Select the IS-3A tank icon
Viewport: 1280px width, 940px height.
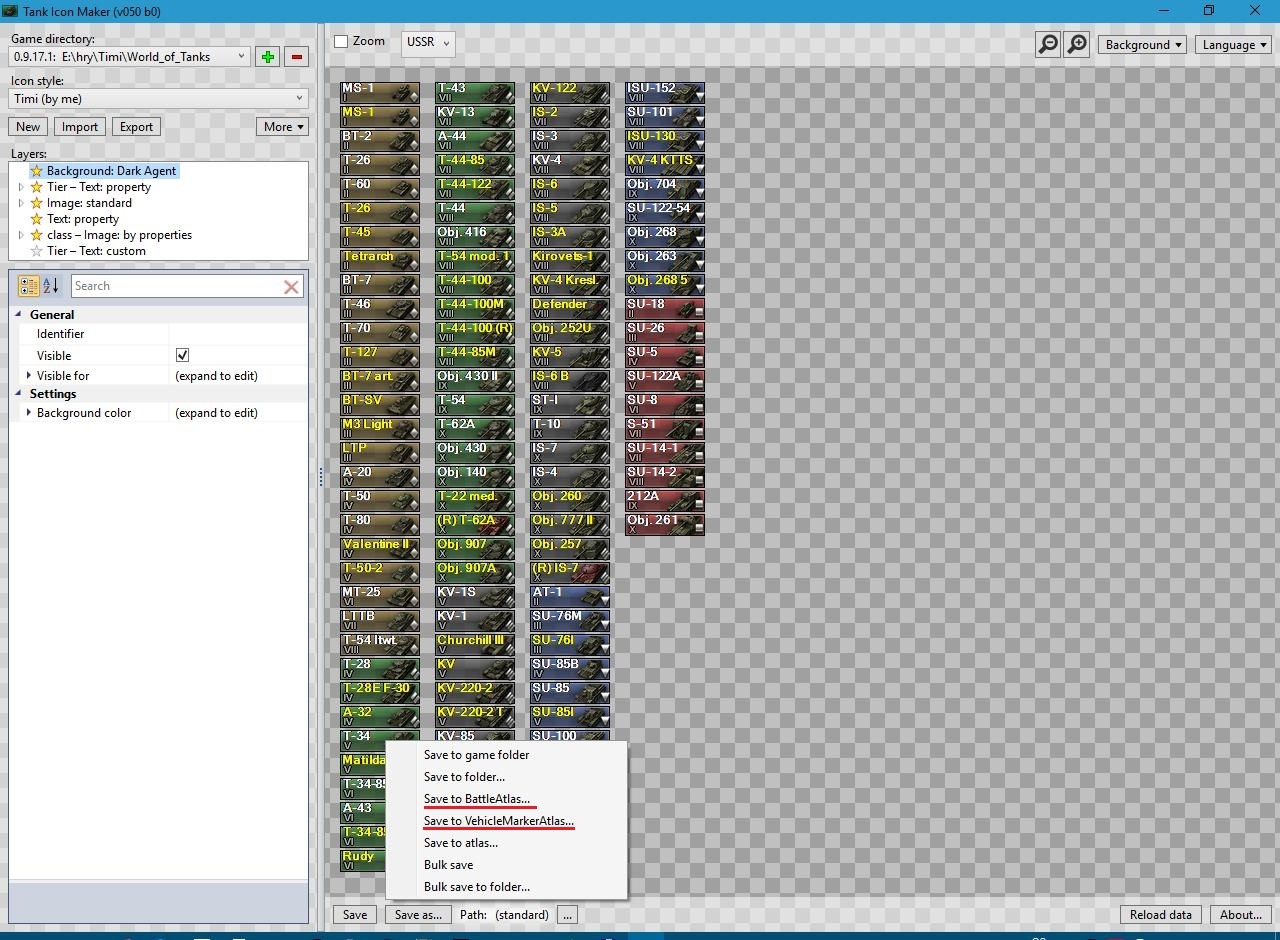(x=570, y=237)
